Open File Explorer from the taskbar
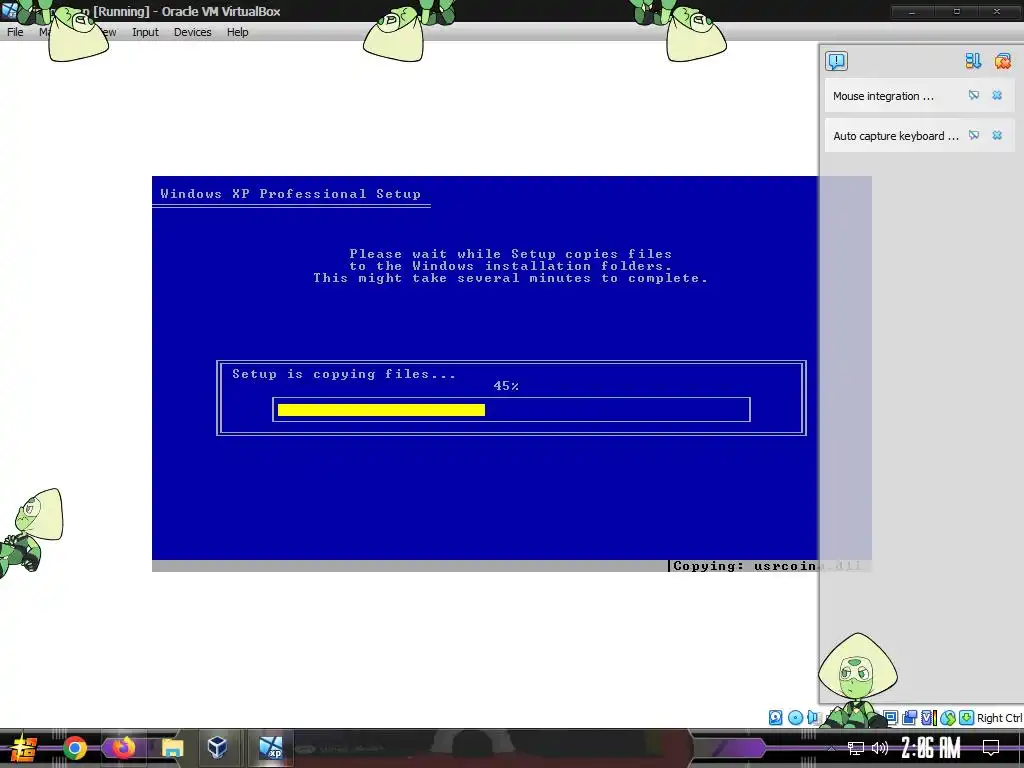 click(x=172, y=748)
